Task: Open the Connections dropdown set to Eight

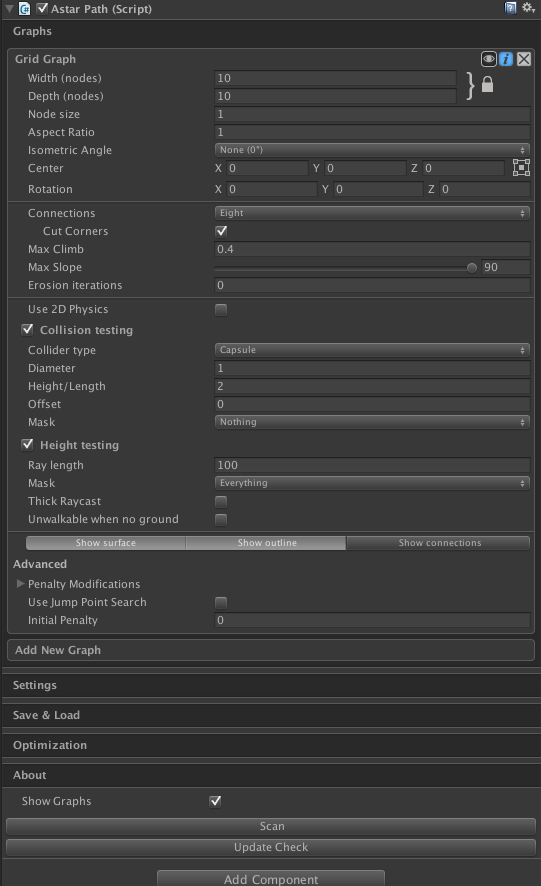Action: 372,213
